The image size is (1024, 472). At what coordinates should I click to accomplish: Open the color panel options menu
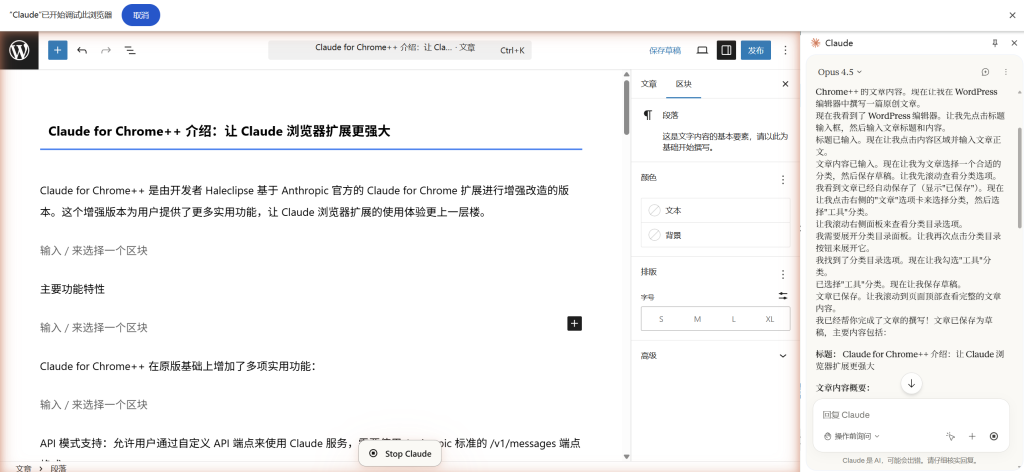pyautogui.click(x=783, y=180)
